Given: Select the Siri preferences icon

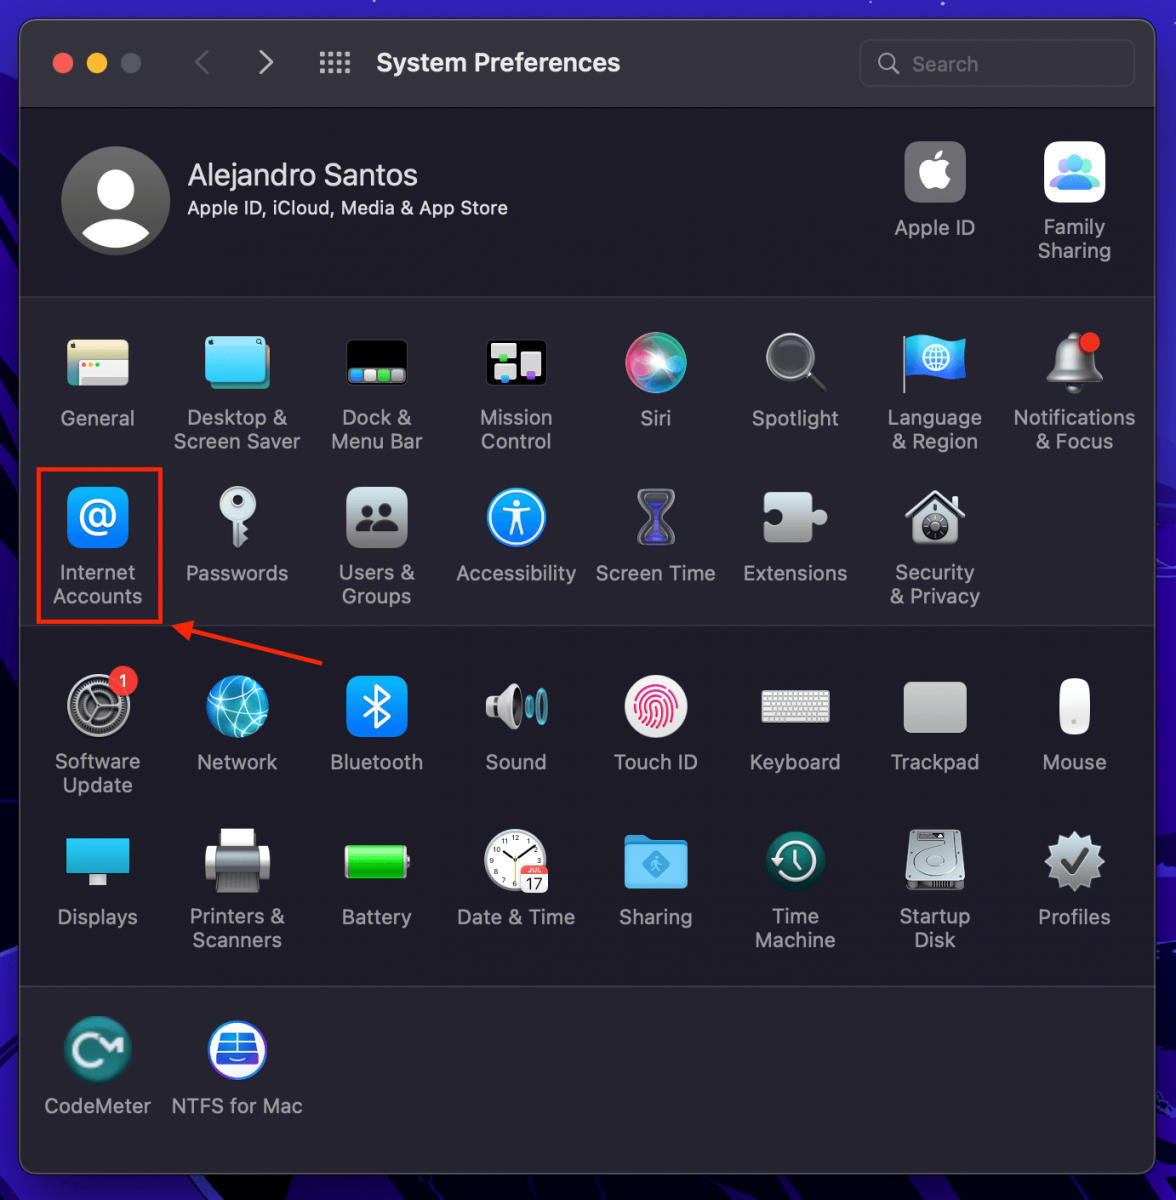Looking at the screenshot, I should coord(656,362).
